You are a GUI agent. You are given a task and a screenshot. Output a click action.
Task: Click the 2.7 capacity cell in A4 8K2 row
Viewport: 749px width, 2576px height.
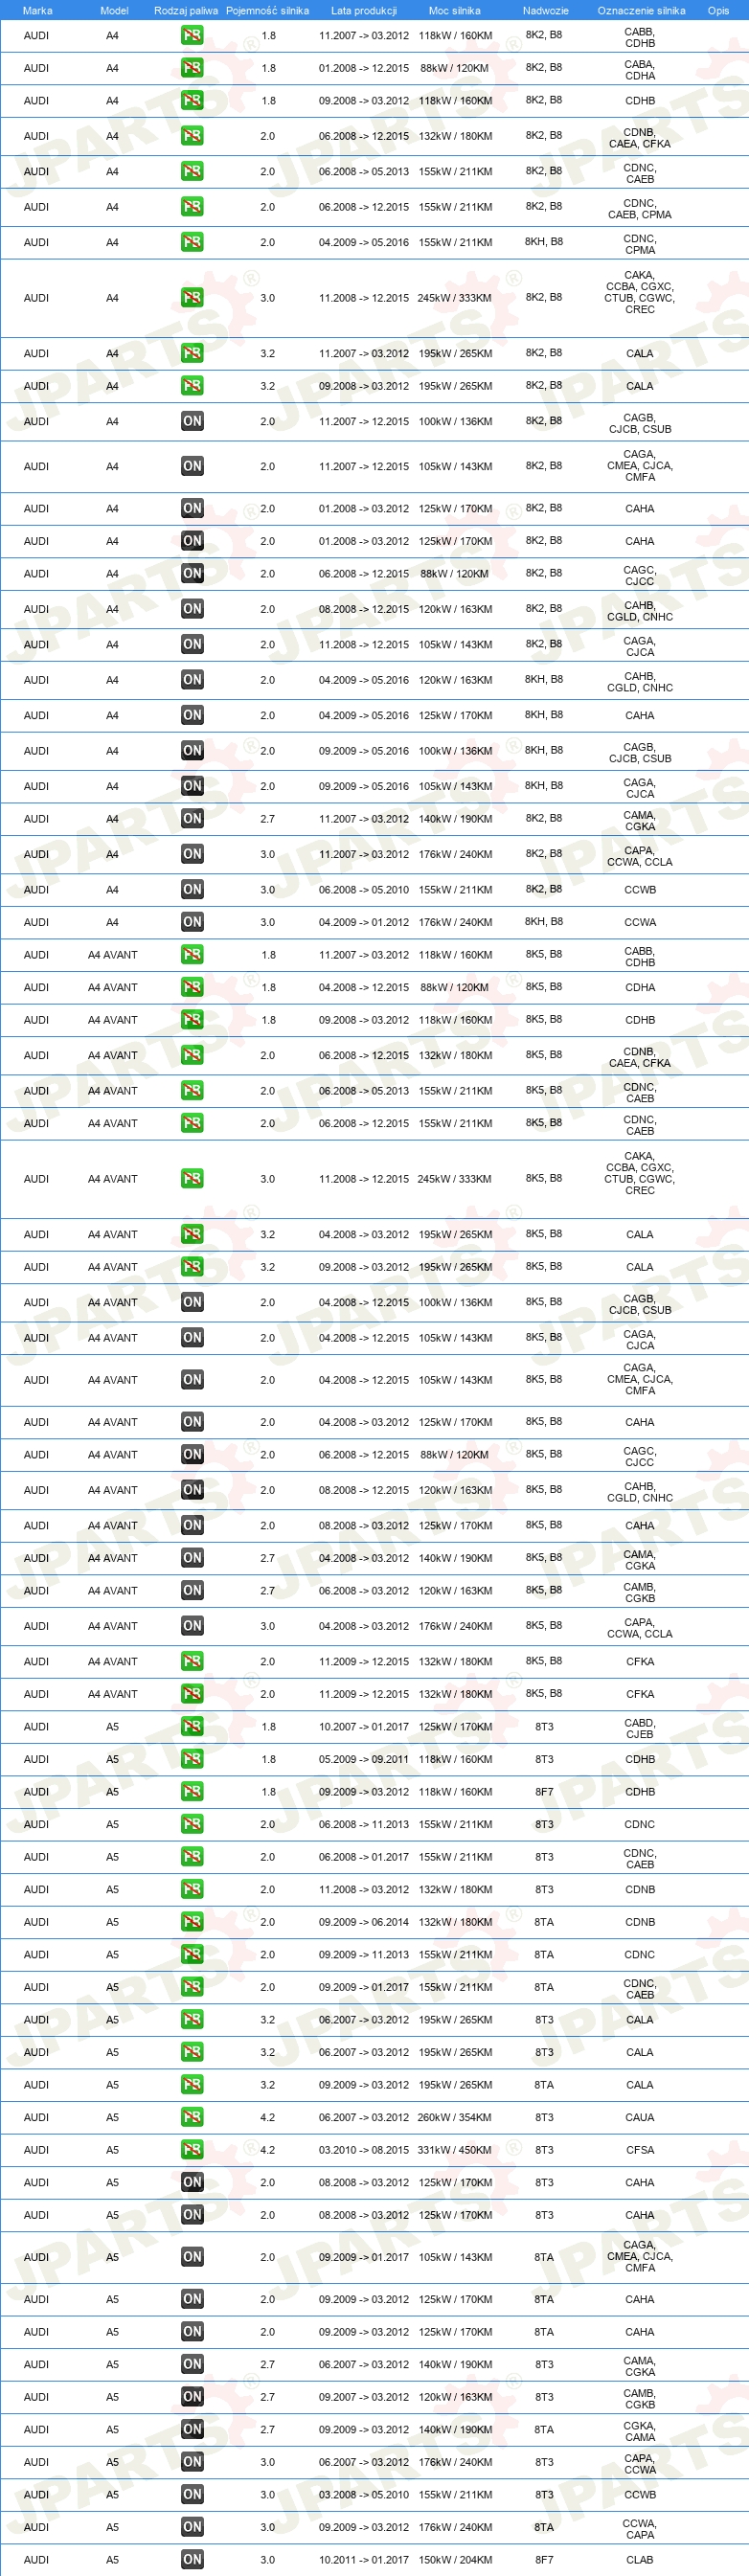pos(268,819)
